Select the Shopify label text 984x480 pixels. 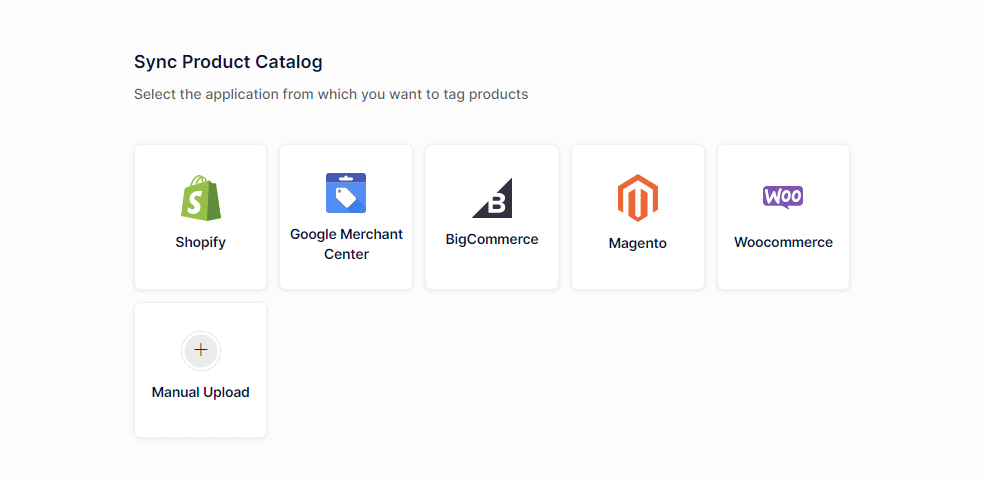pyautogui.click(x=200, y=242)
